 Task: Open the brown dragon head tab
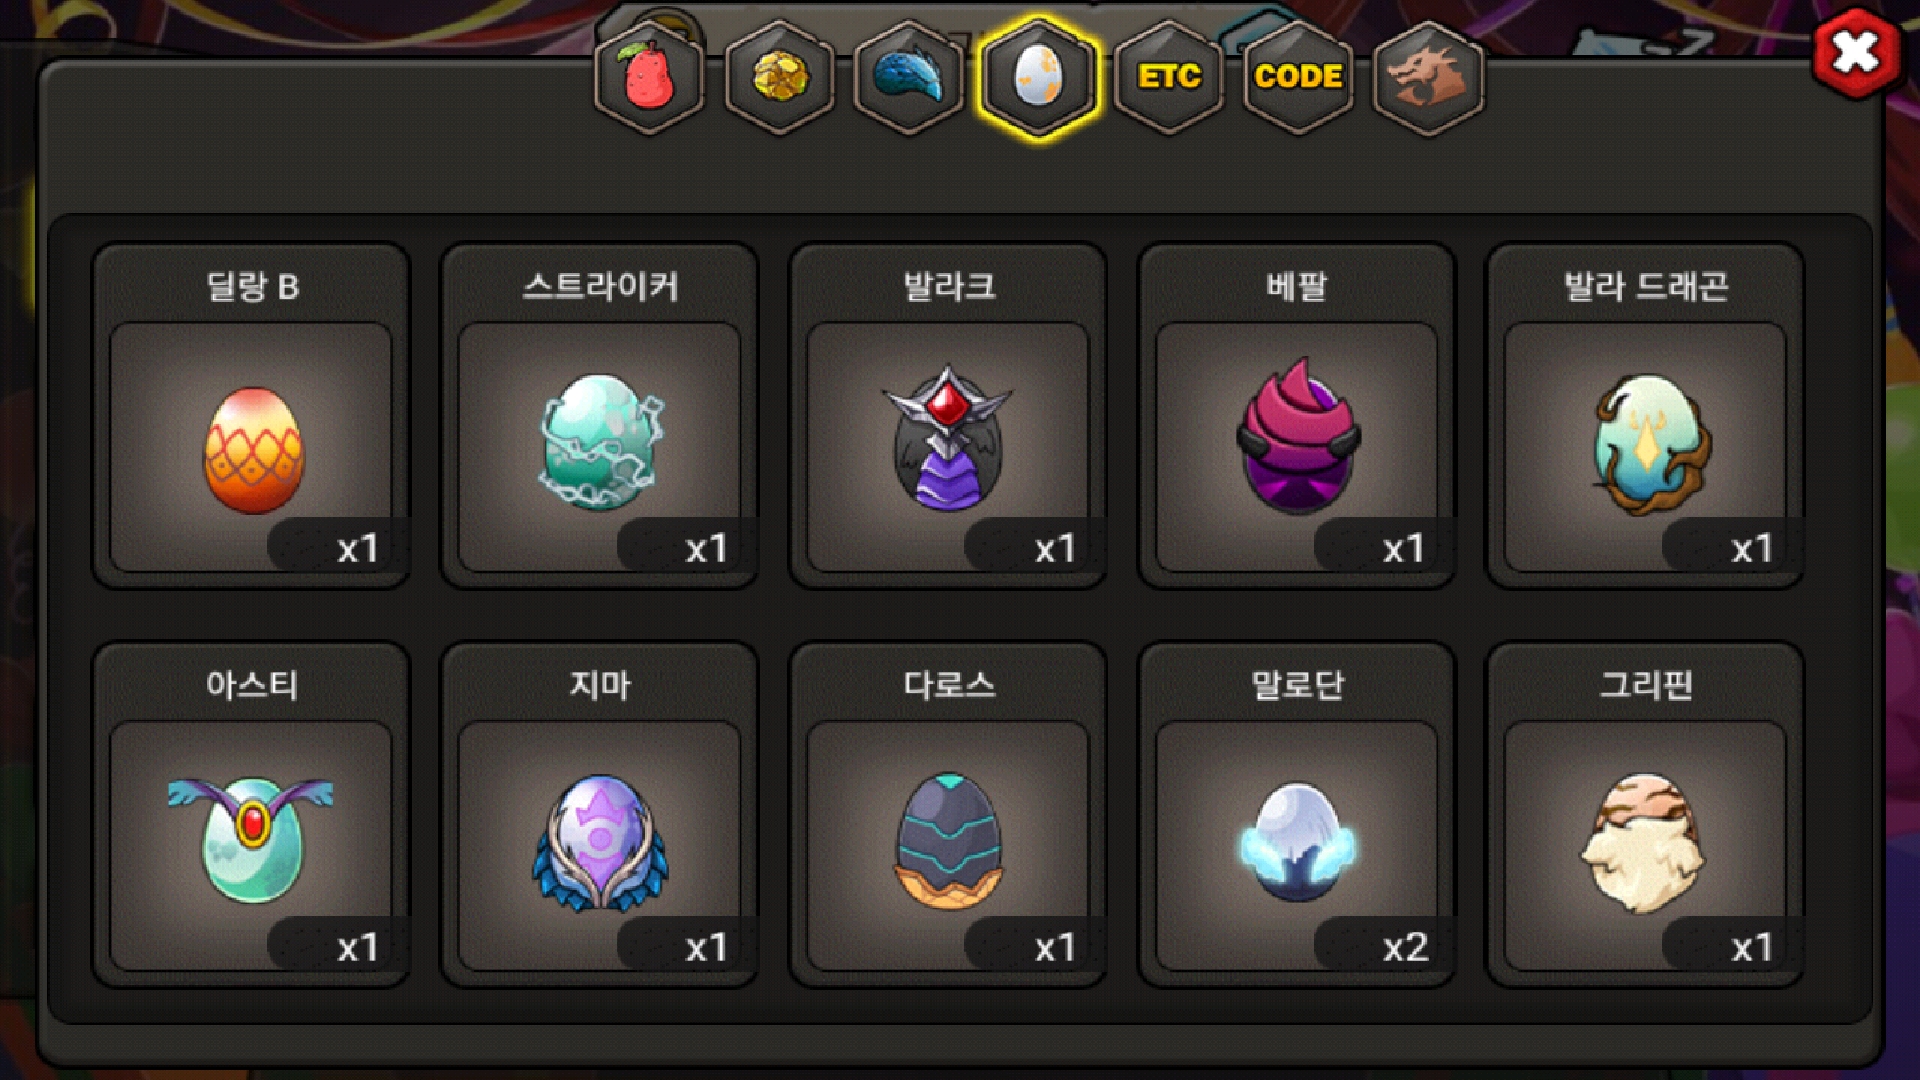pos(1428,77)
